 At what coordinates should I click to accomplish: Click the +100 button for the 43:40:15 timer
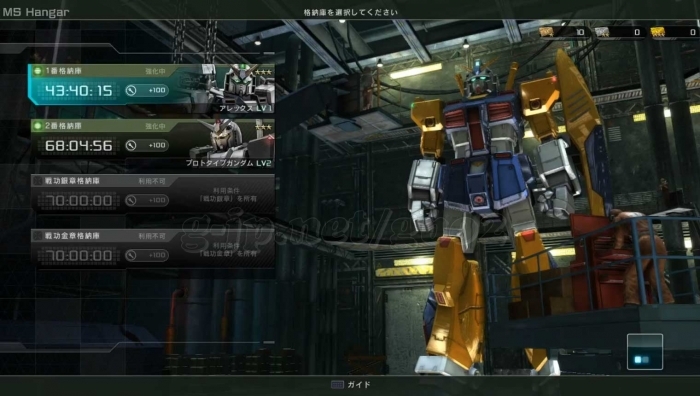157,91
